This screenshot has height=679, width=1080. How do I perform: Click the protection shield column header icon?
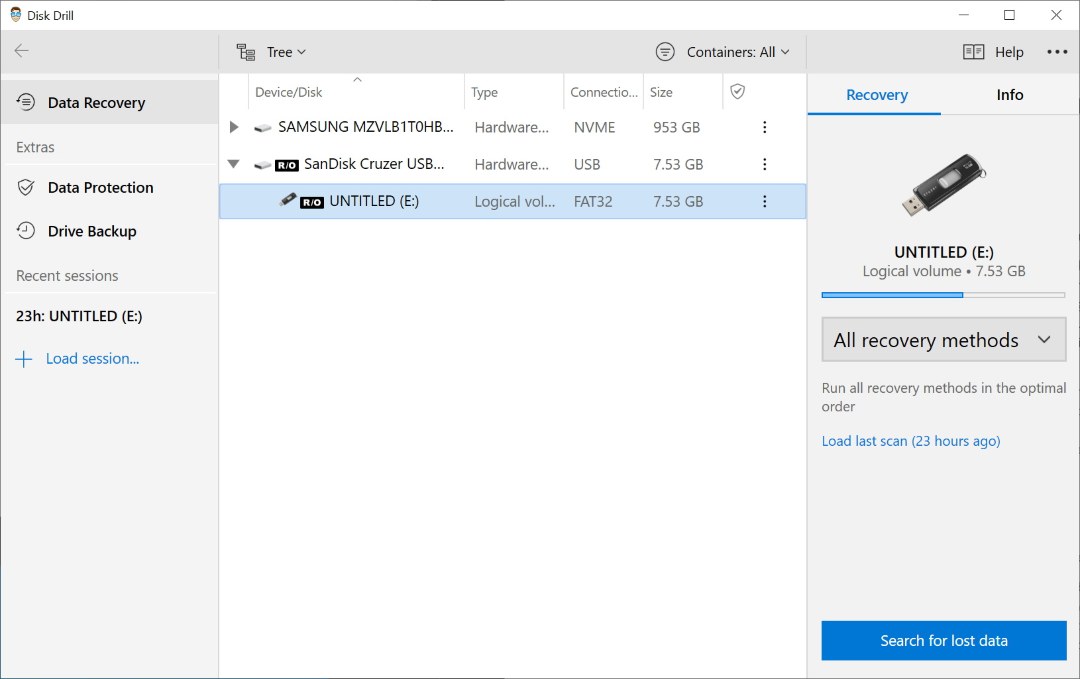point(738,92)
